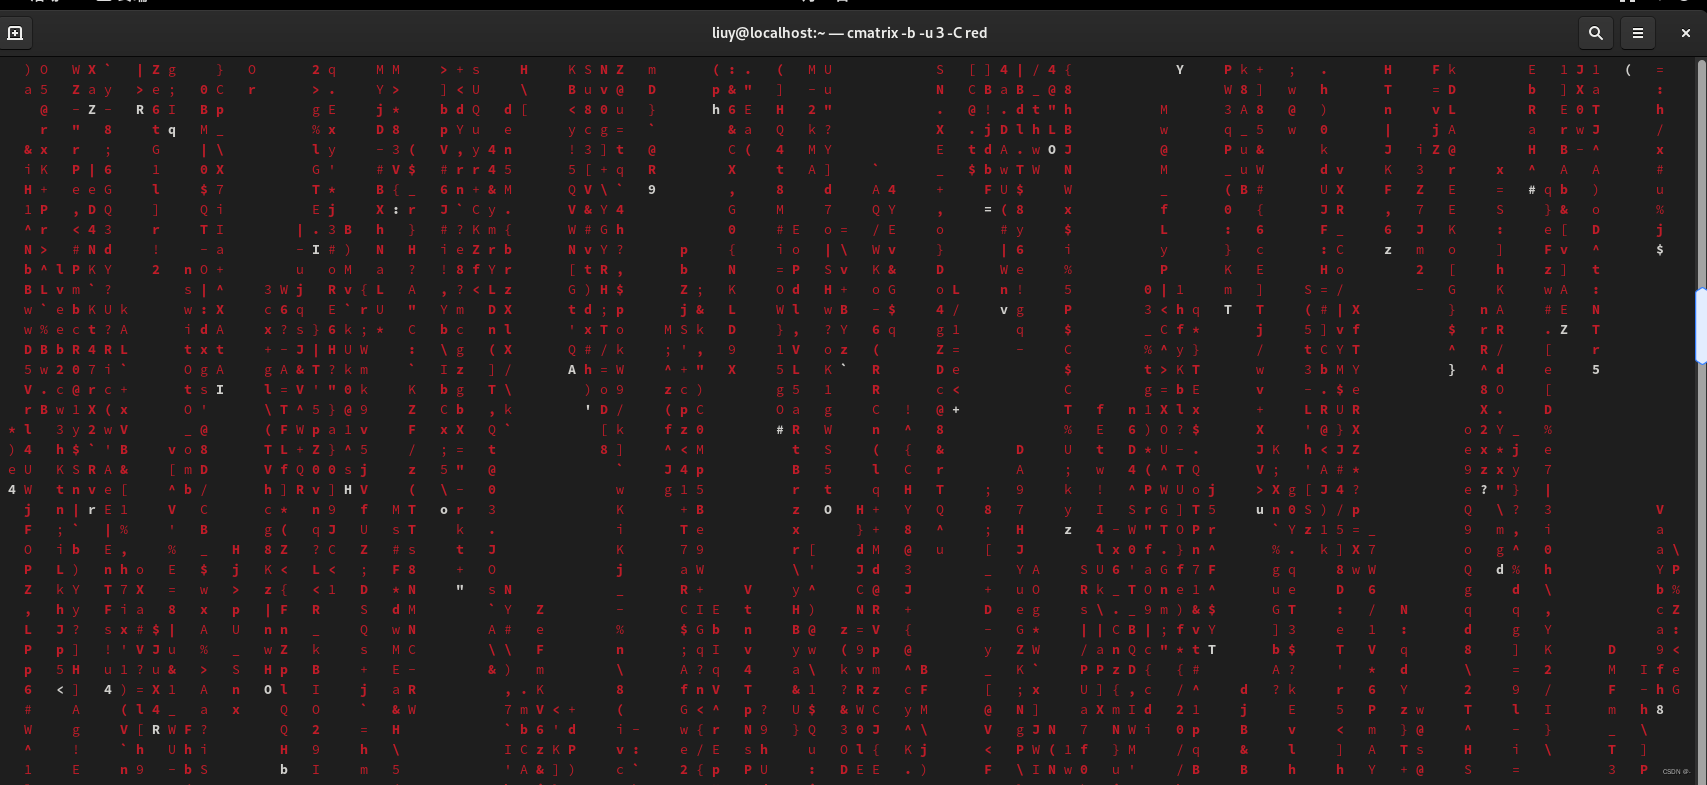This screenshot has width=1707, height=785.
Task: Open a new terminal tab
Action: pos(15,33)
